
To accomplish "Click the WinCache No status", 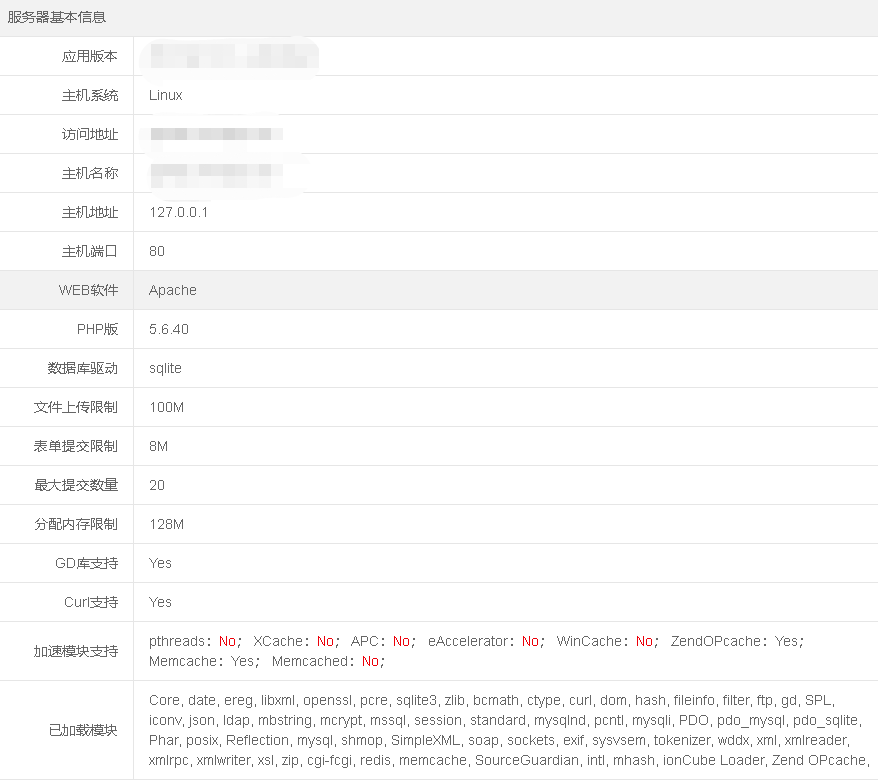I will 645,641.
